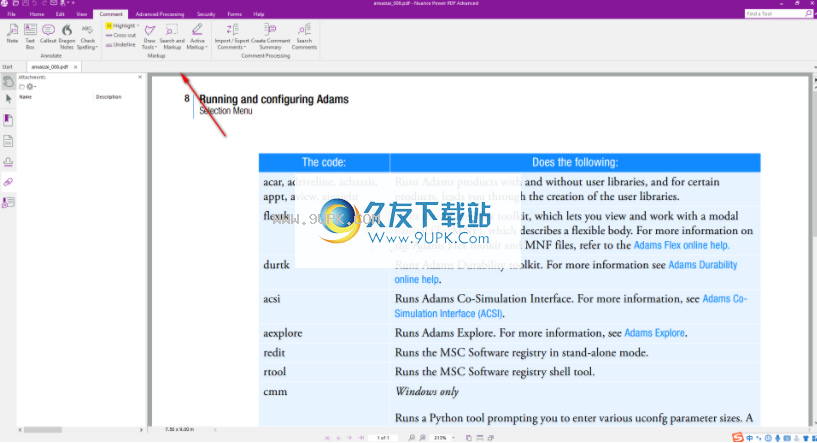Select the Cross-out markup tool
The height and width of the screenshot is (443, 817).
point(121,35)
